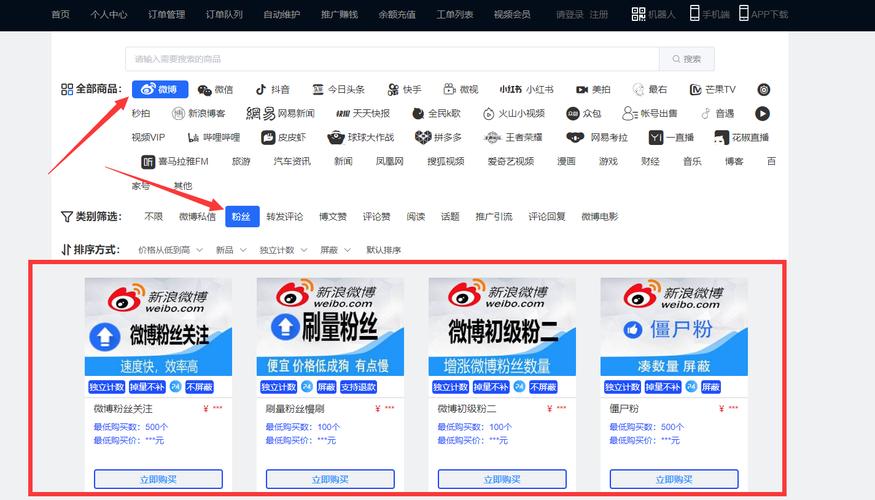
Task: Pick the 快手 platform category
Action: [x=404, y=89]
